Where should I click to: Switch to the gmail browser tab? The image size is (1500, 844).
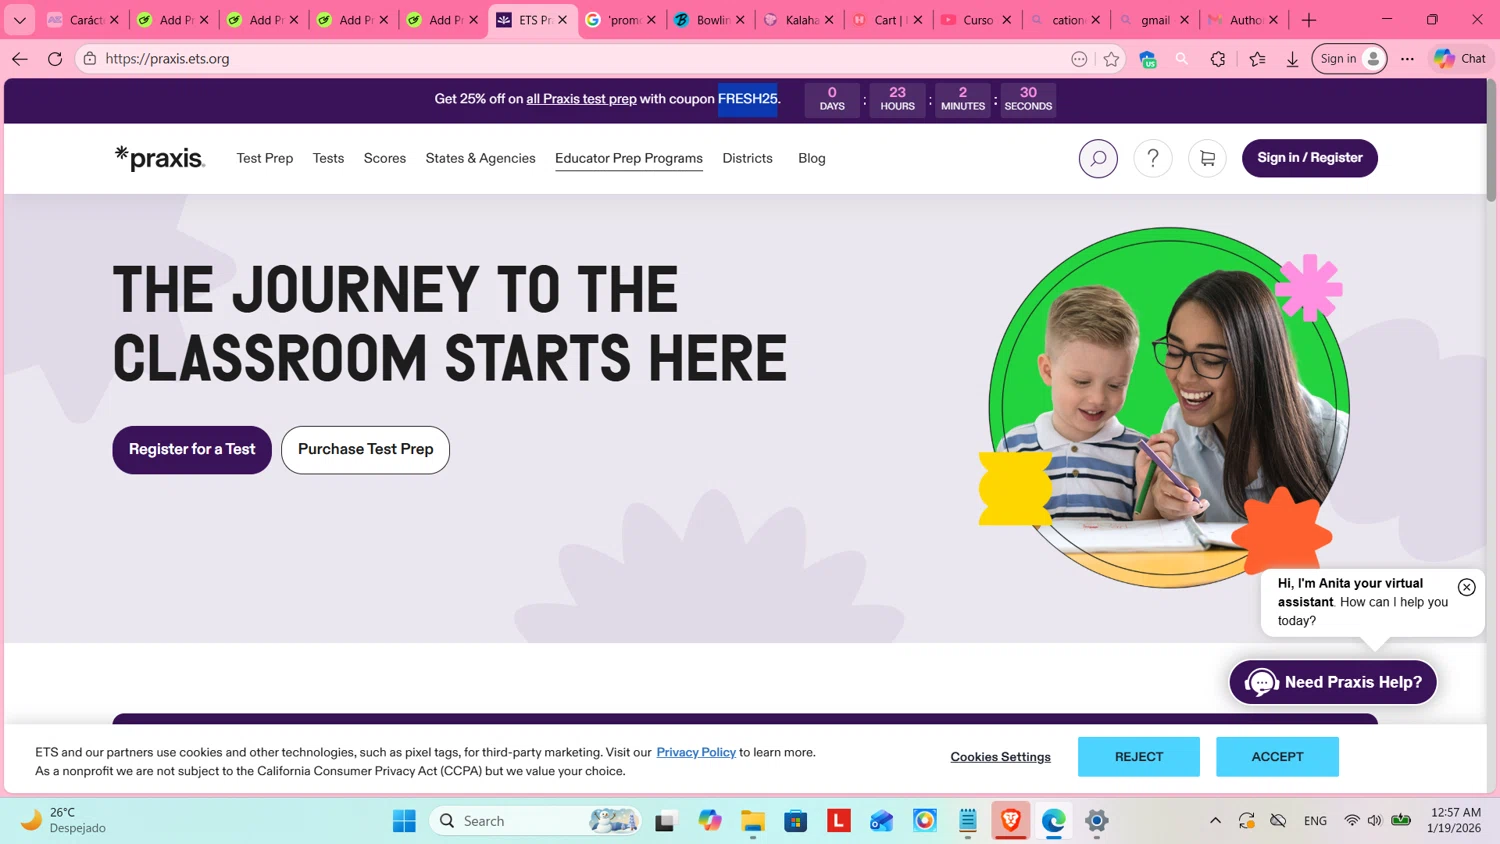point(1155,20)
